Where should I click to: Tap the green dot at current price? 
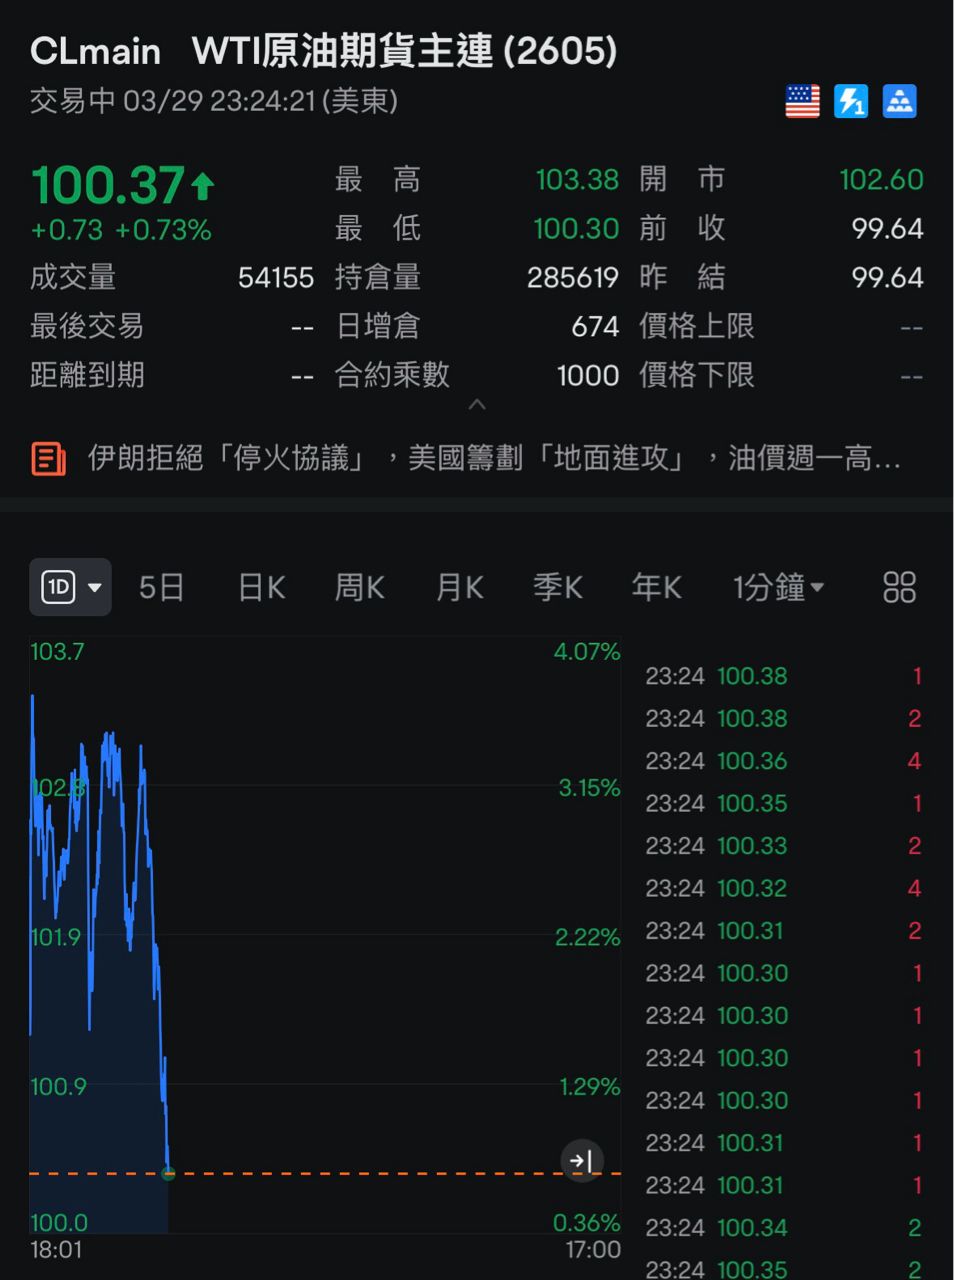[168, 1173]
